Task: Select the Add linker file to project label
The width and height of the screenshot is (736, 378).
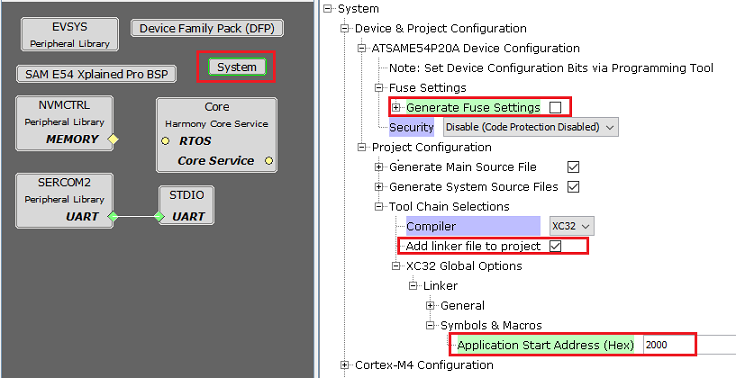Action: pos(473,246)
